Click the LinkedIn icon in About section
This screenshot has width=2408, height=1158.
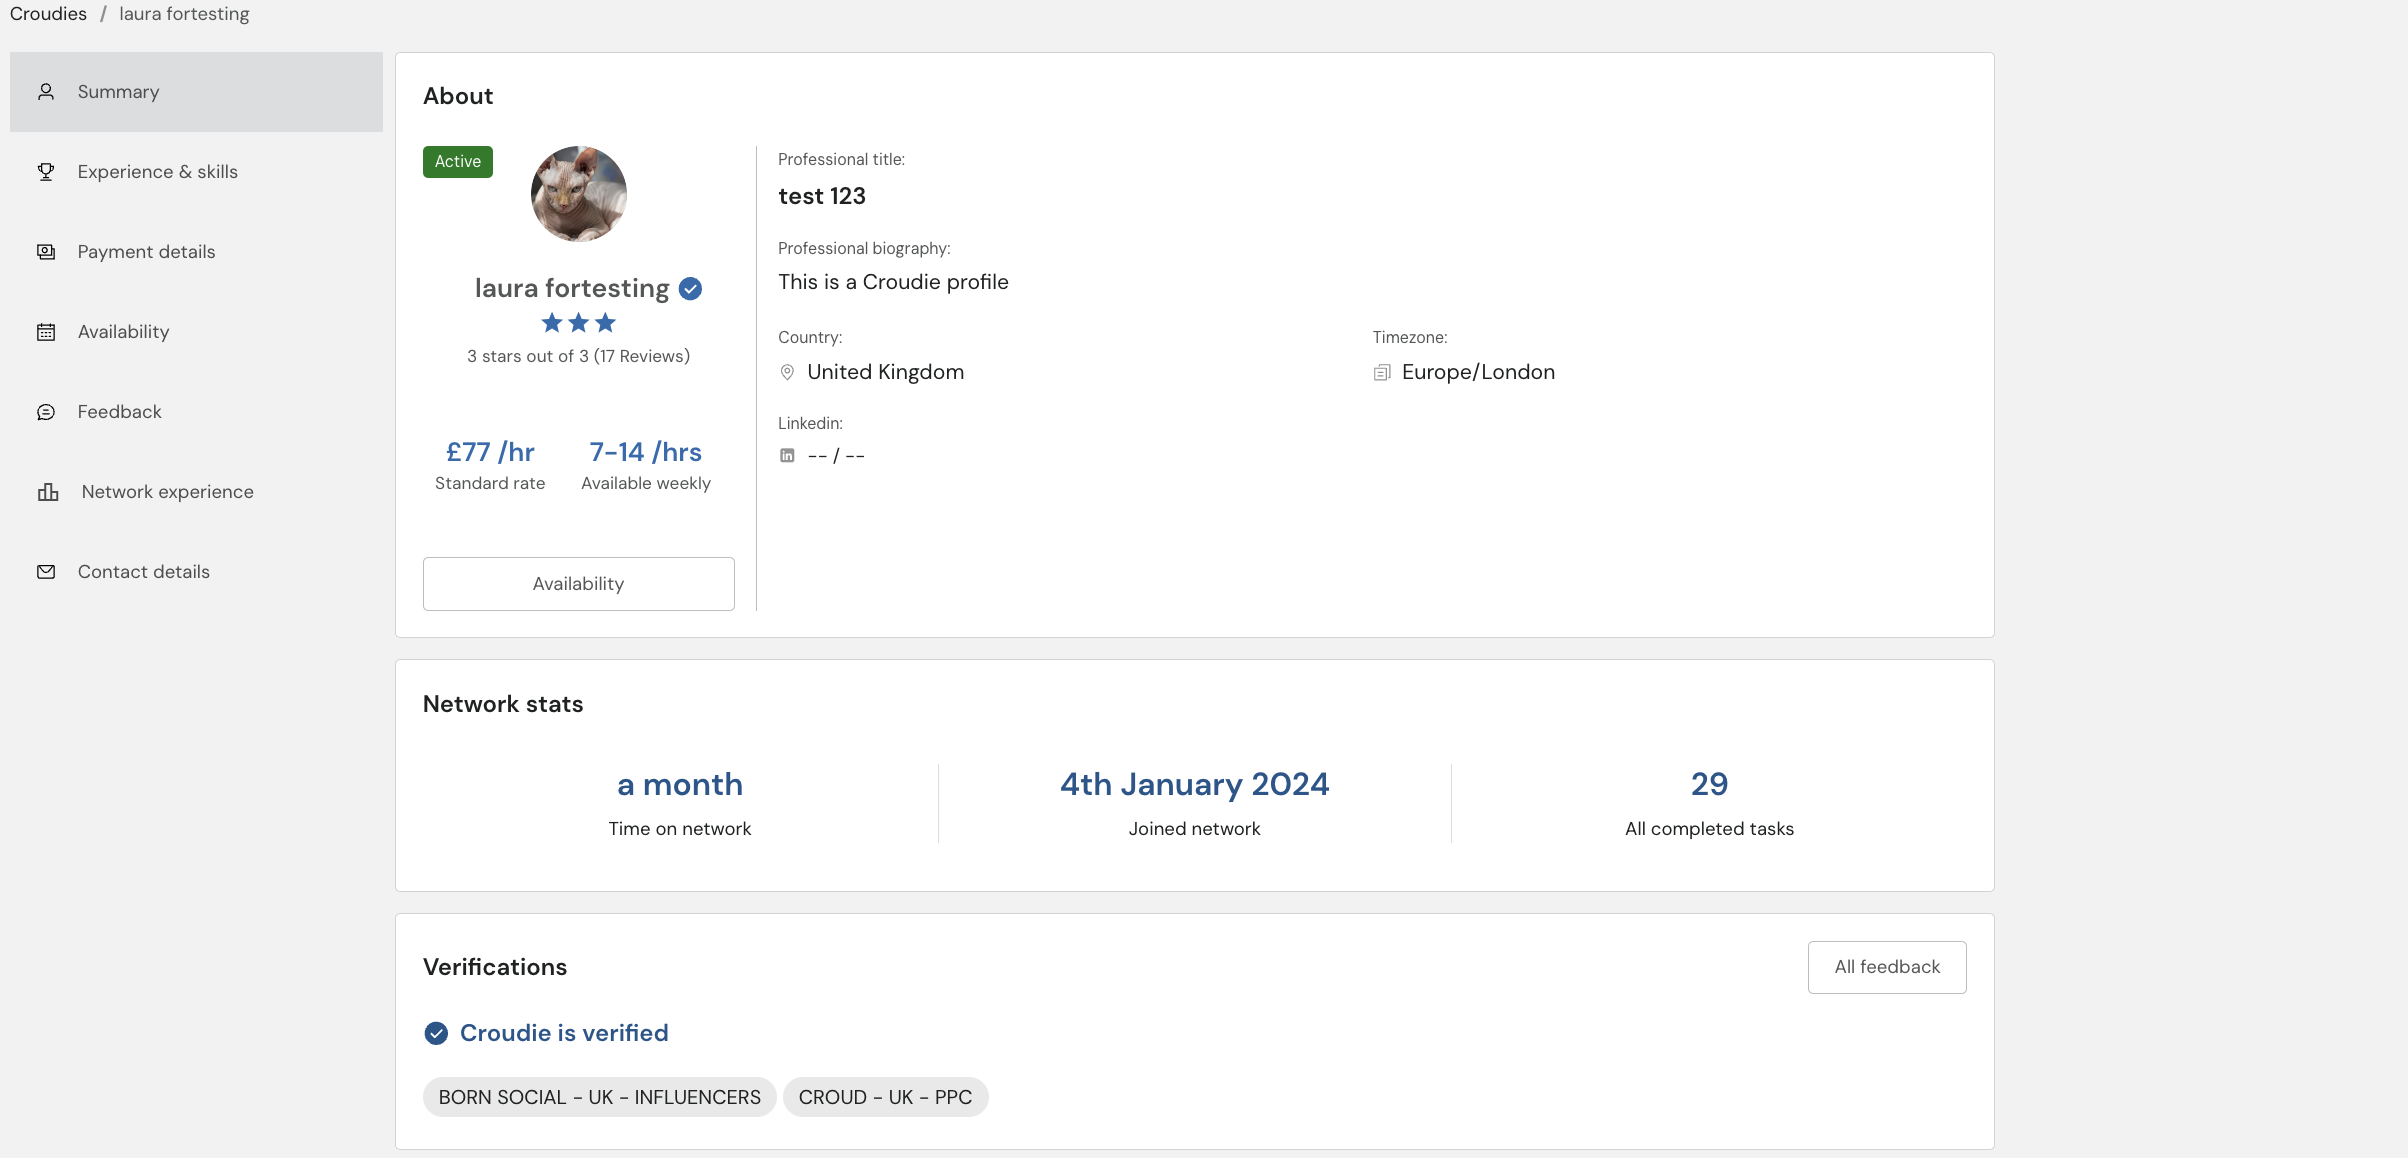click(x=787, y=456)
